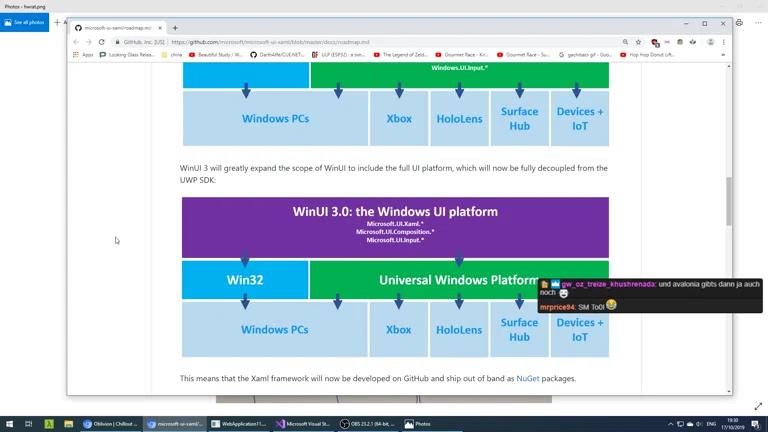768x432 pixels.
Task: Close the microsoft-ui-xaml roadmap tab
Action: [x=160, y=28]
